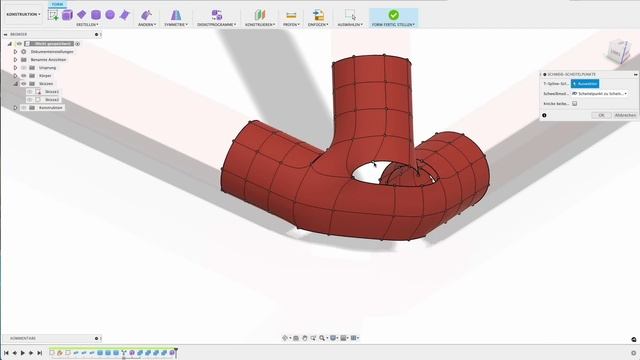Click the Einfügen insert icon
This screenshot has width=640, height=360.
click(318, 15)
